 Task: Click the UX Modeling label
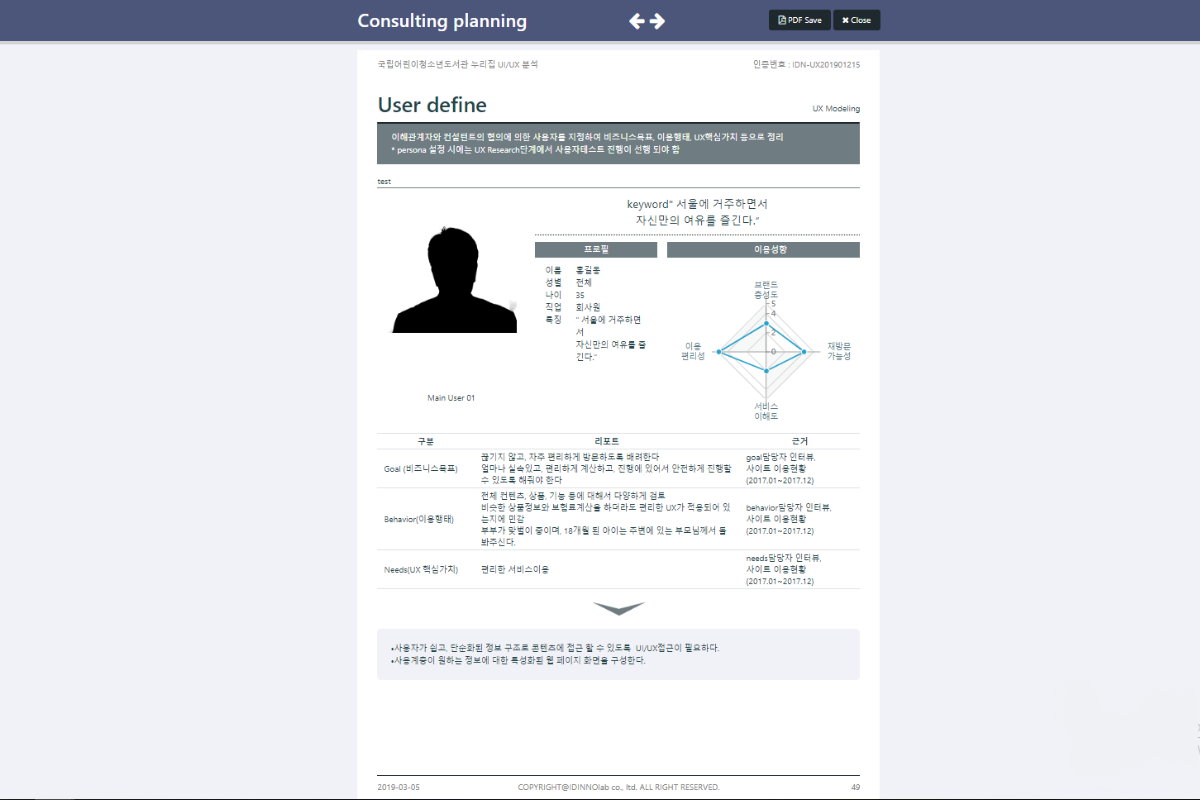pos(835,108)
